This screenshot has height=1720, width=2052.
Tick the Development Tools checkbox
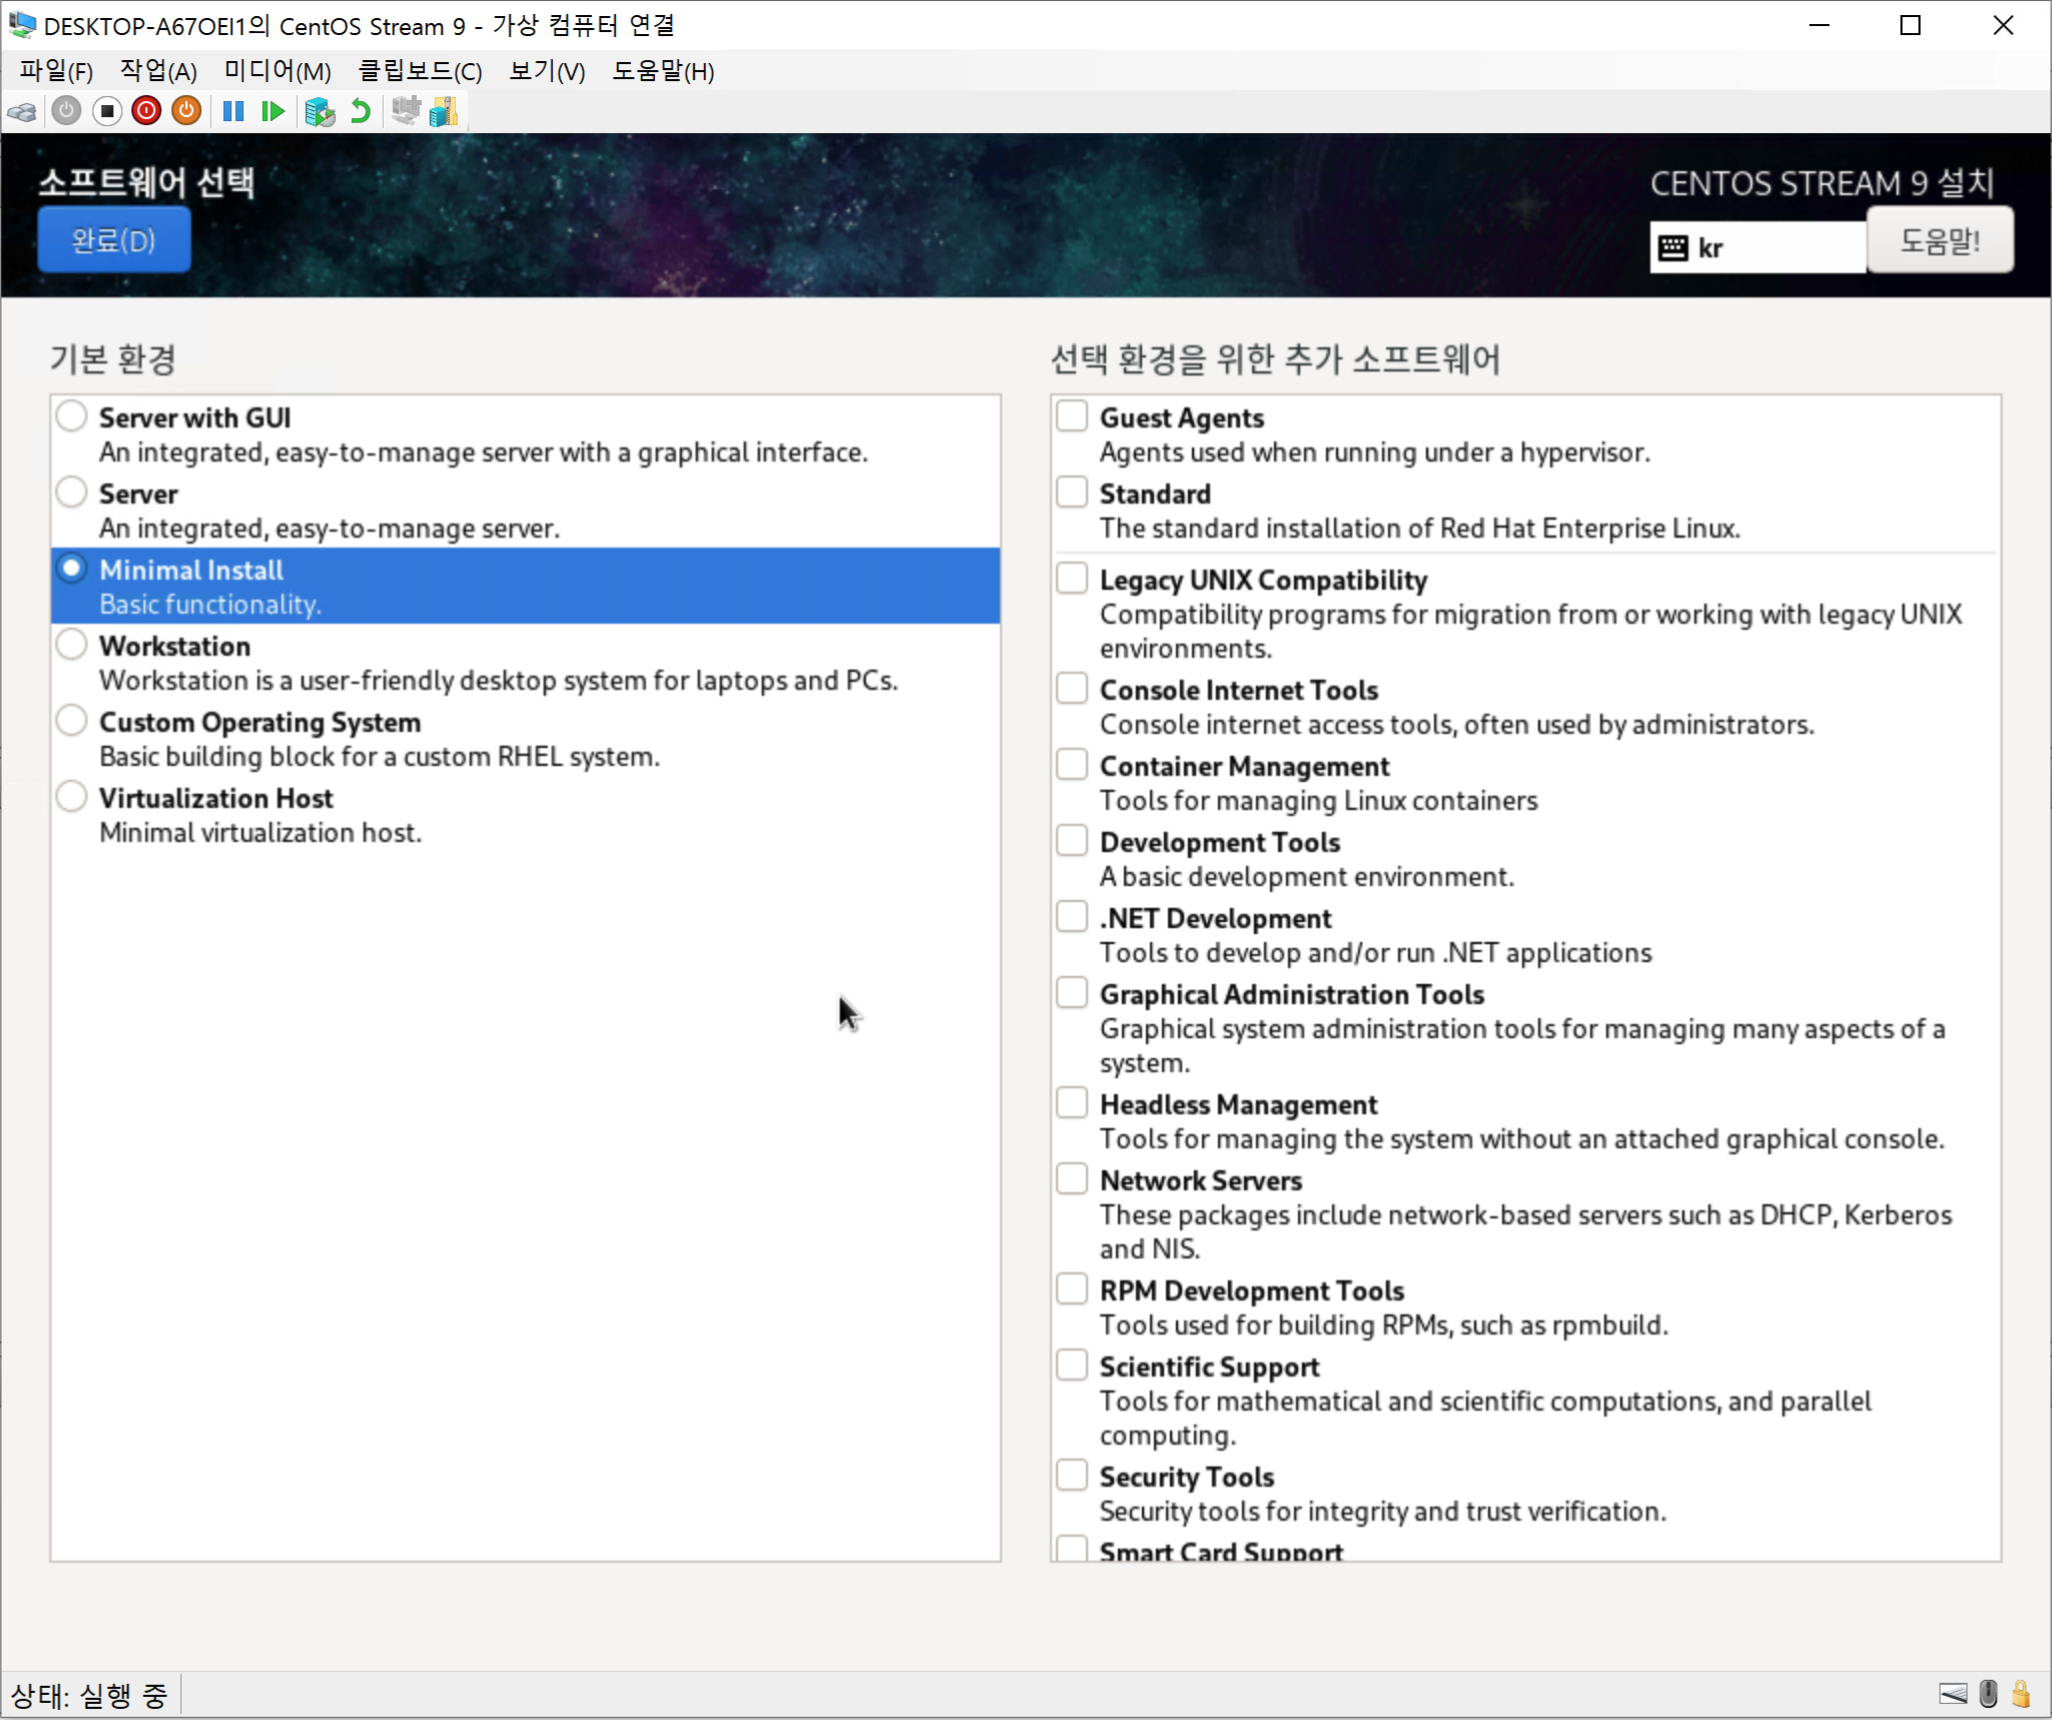(1072, 840)
